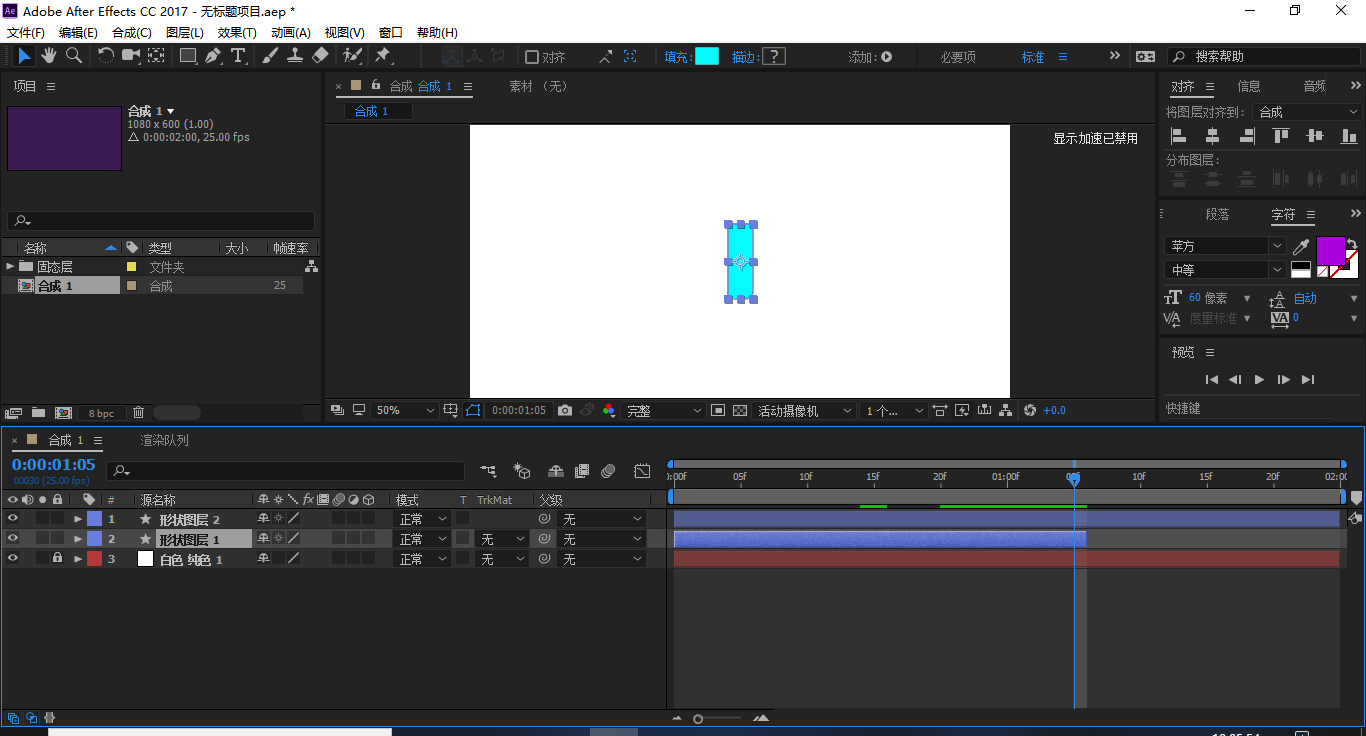This screenshot has width=1366, height=736.
Task: Hide 白色 纯色 1 layer eye icon
Action: (x=13, y=559)
